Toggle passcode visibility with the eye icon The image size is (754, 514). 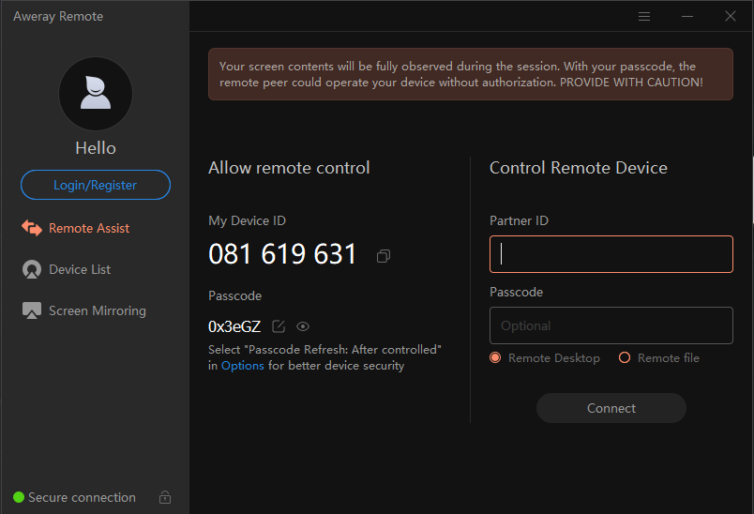303,326
